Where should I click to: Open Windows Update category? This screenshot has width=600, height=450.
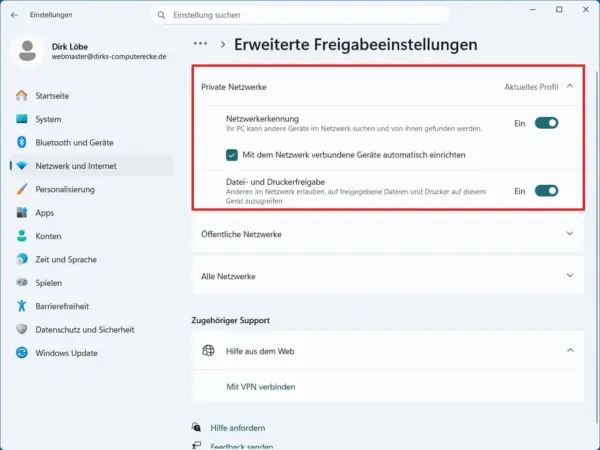[92, 352]
